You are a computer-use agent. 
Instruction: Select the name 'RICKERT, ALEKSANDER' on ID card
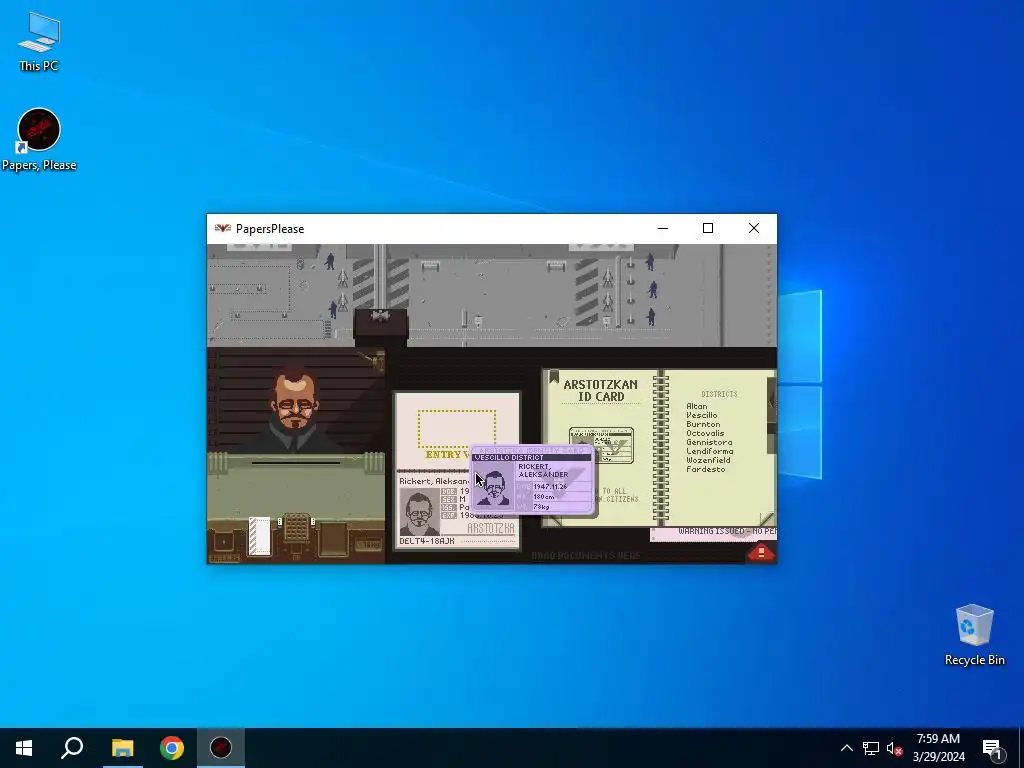click(x=543, y=470)
